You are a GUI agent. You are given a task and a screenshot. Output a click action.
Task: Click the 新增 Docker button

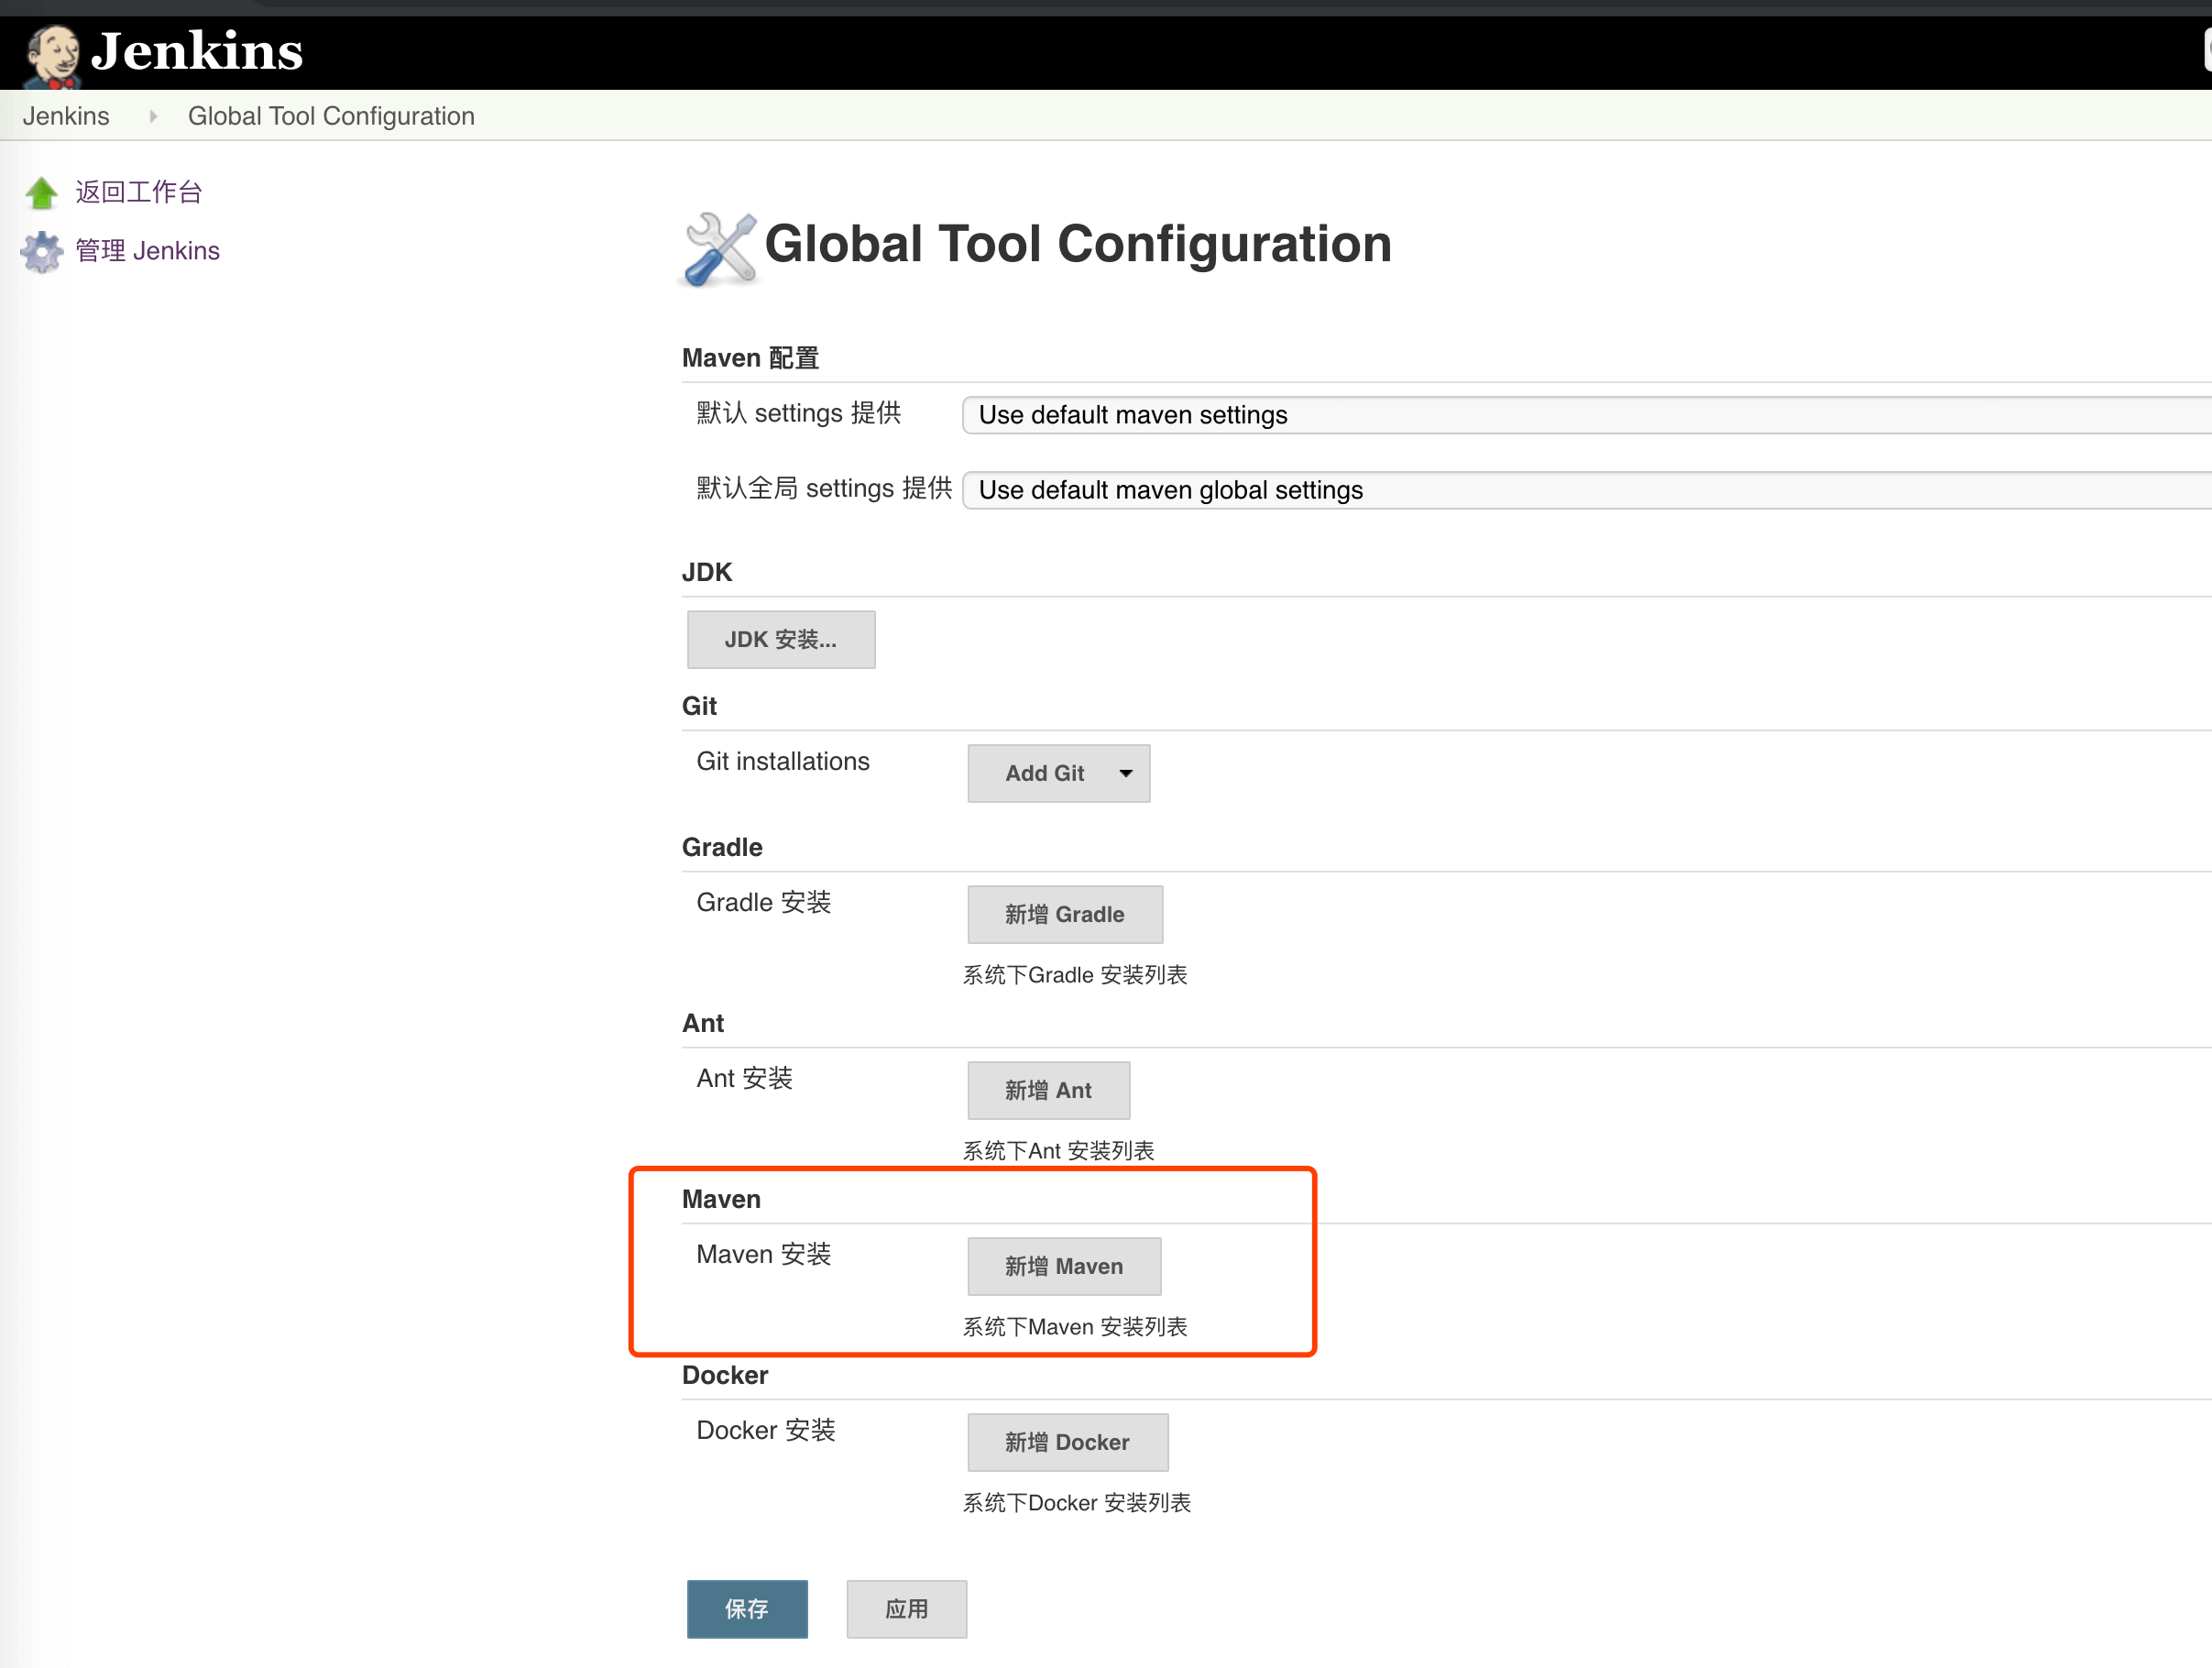[x=1067, y=1442]
